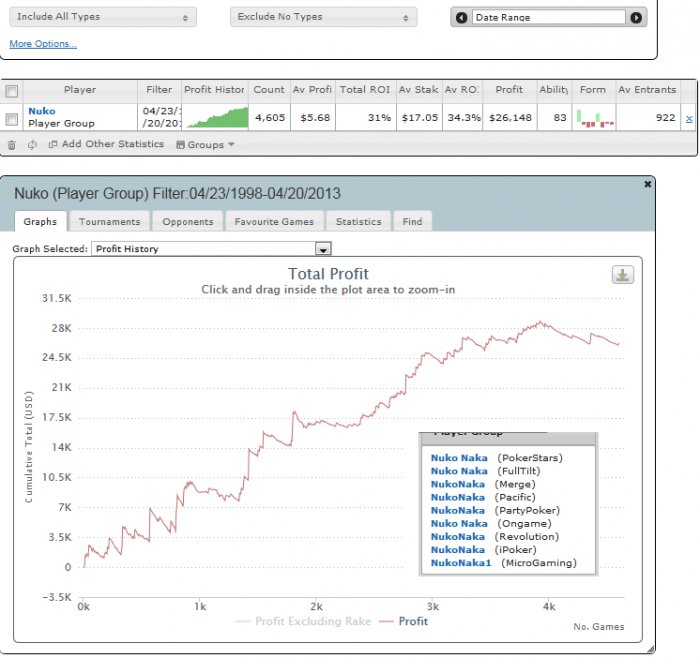The width and height of the screenshot is (700, 658).
Task: Click the Form bar chart thumbnail
Action: click(593, 118)
